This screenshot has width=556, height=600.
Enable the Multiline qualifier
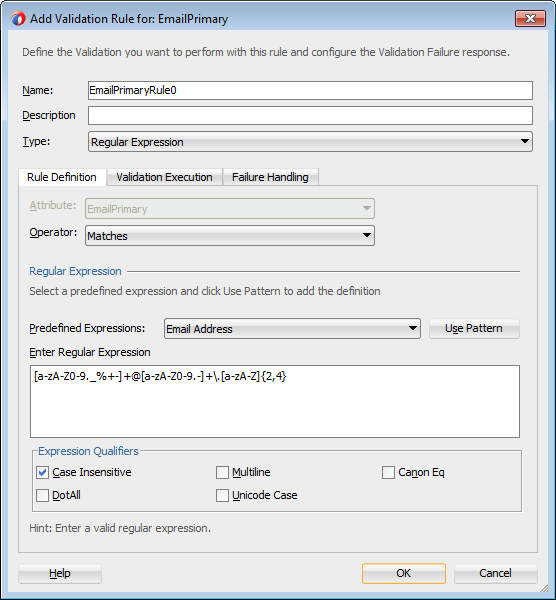tap(222, 473)
